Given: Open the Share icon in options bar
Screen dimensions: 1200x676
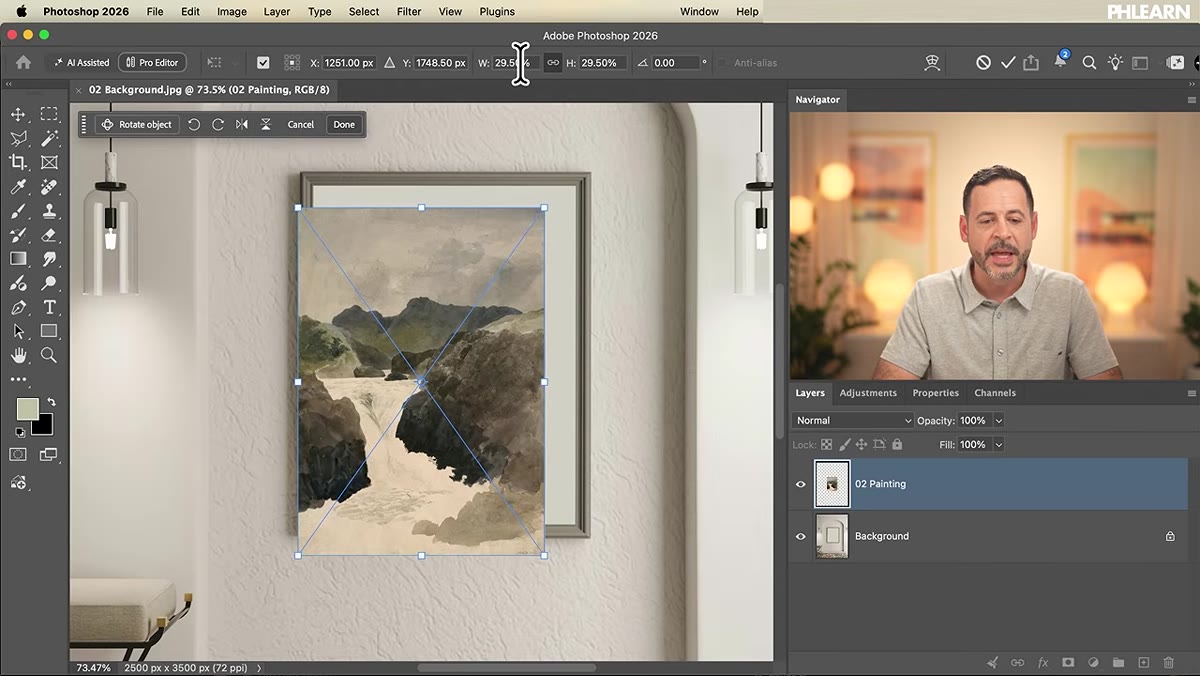Looking at the screenshot, I should pyautogui.click(x=1031, y=62).
